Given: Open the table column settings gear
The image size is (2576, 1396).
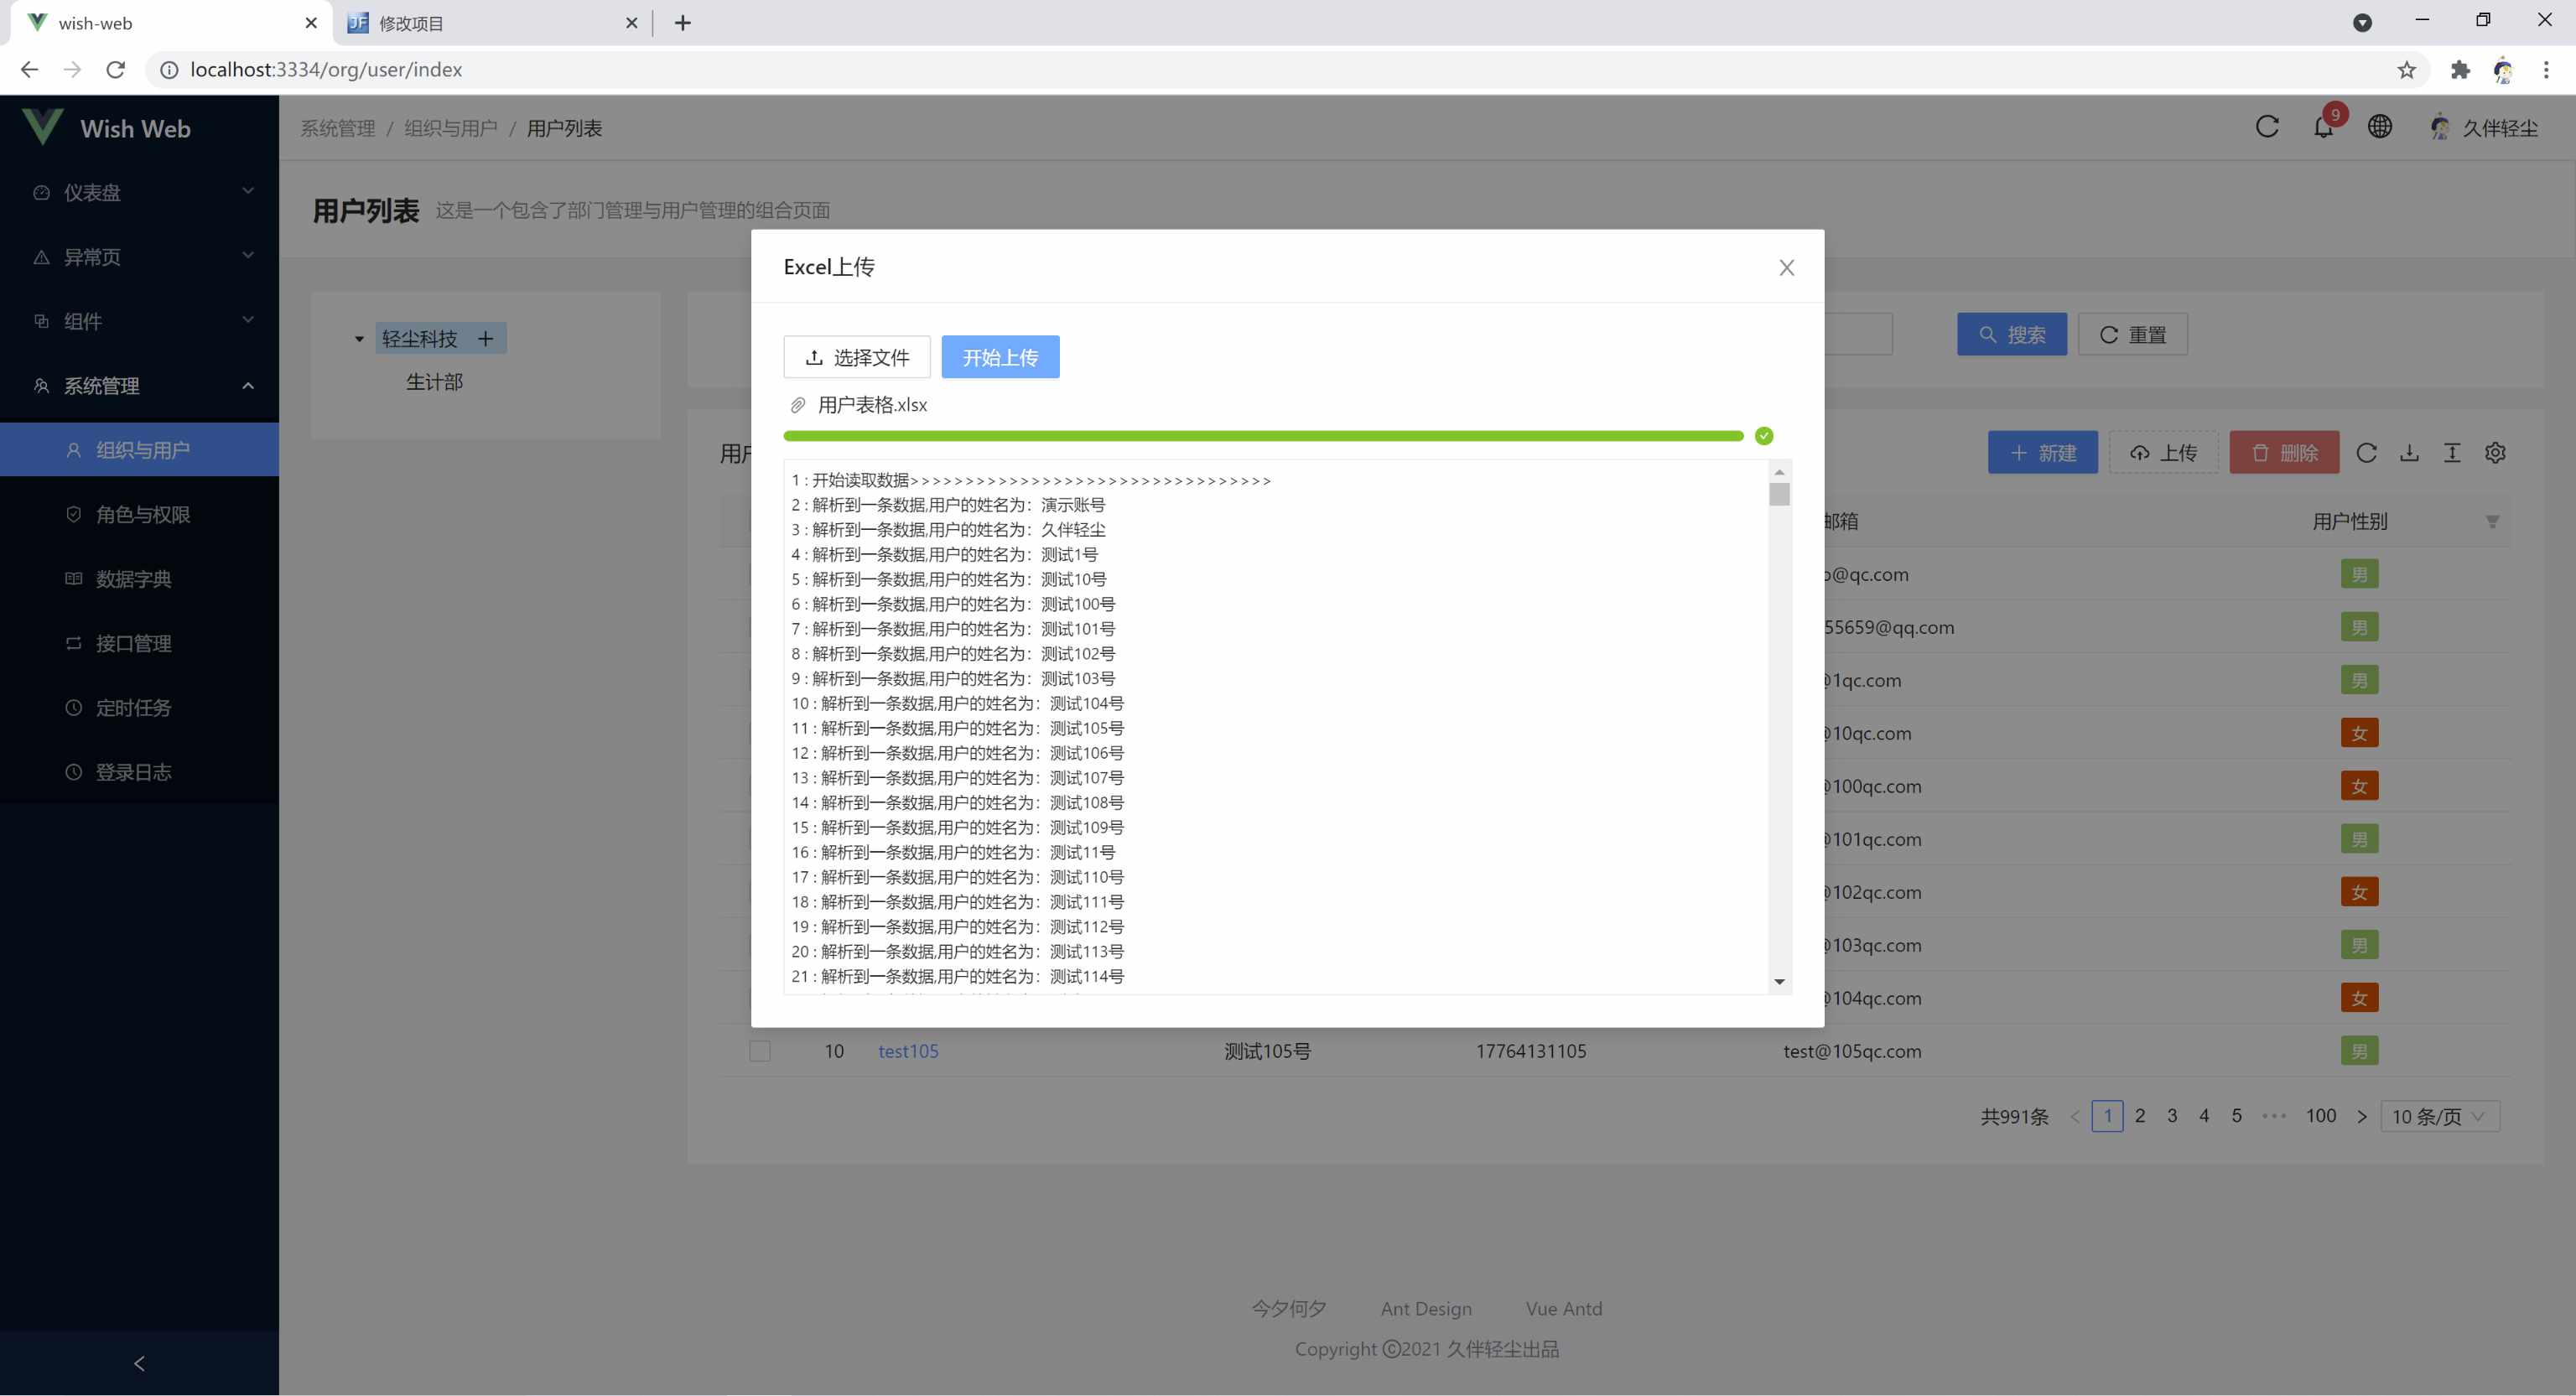Looking at the screenshot, I should (2495, 453).
